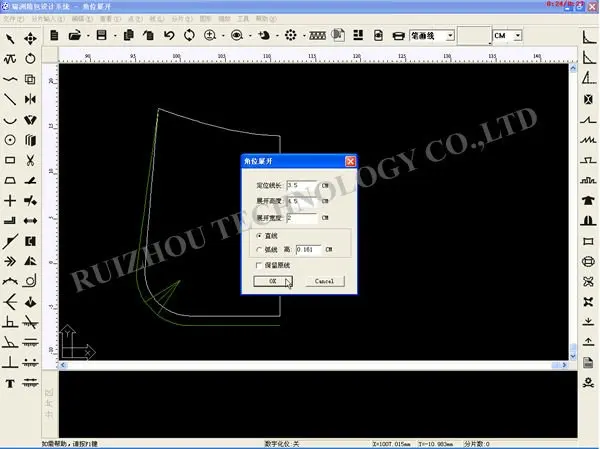
Task: Select the scissors cut tool
Action: [x=30, y=160]
